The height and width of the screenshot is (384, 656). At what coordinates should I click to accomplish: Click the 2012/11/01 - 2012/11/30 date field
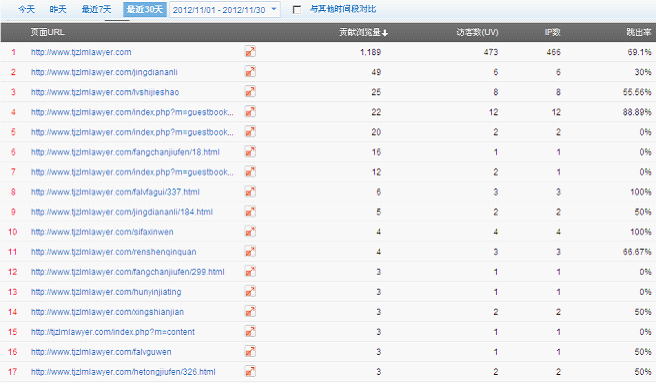click(224, 10)
